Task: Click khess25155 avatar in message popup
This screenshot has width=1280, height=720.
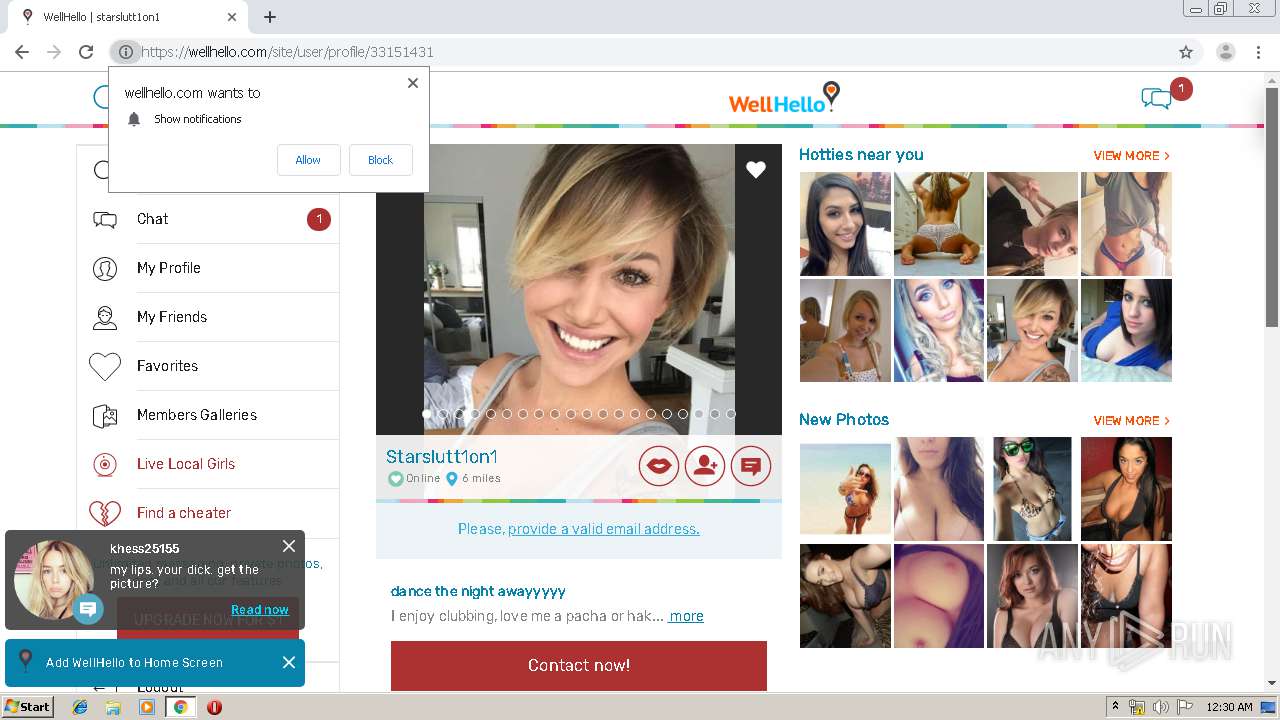Action: (54, 580)
